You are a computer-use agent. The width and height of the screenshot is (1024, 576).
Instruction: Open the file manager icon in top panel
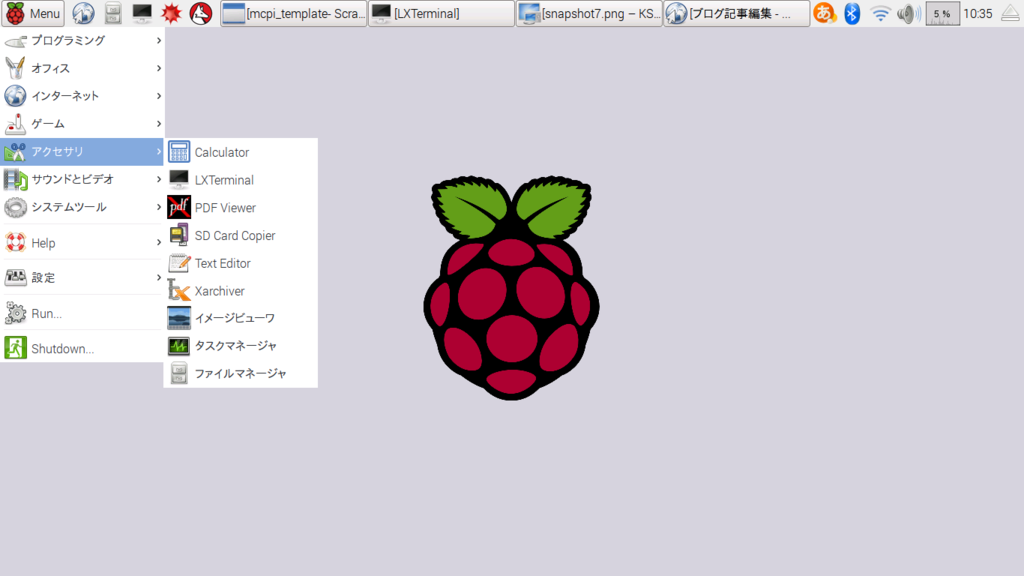(113, 13)
